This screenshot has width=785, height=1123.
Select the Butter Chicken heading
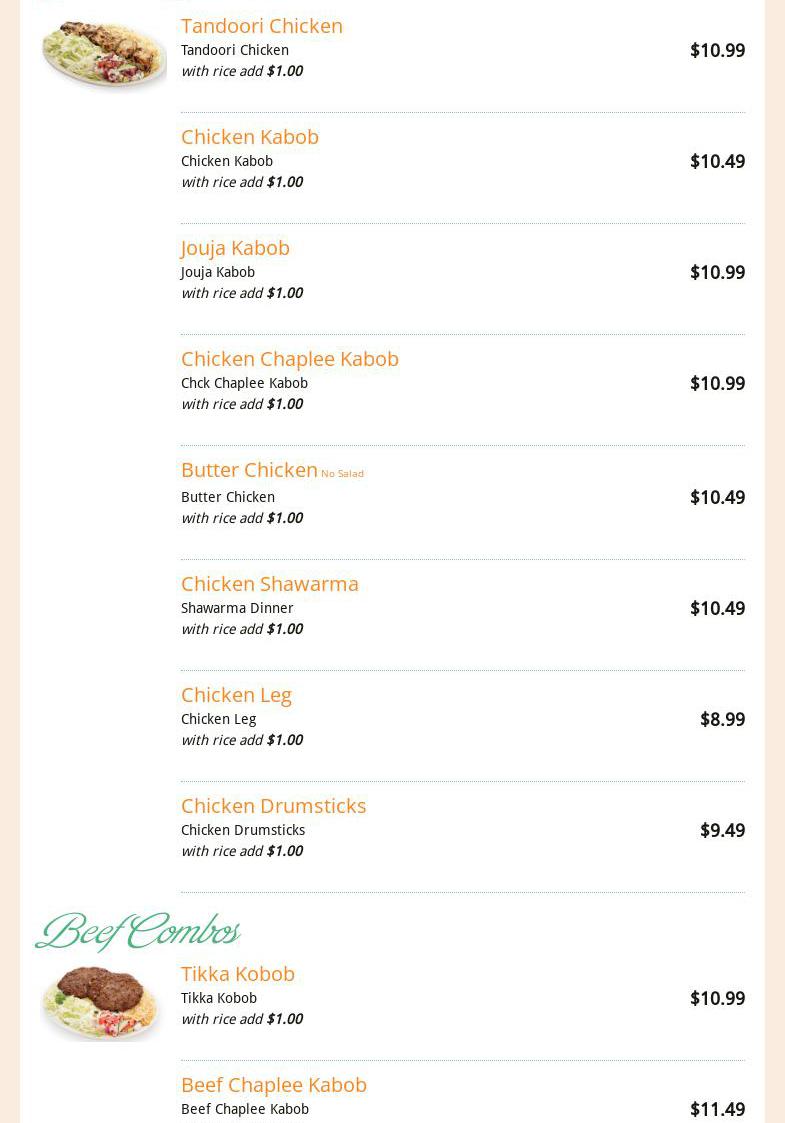click(249, 470)
